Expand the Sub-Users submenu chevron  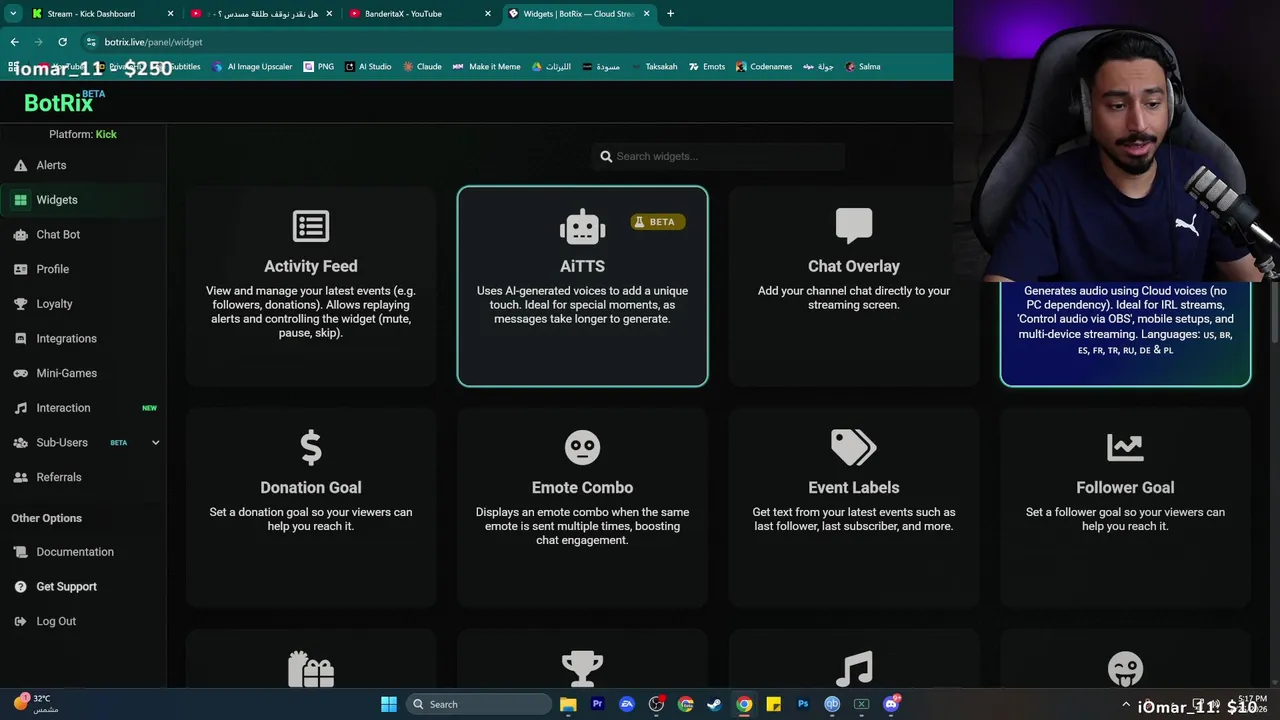coord(155,442)
